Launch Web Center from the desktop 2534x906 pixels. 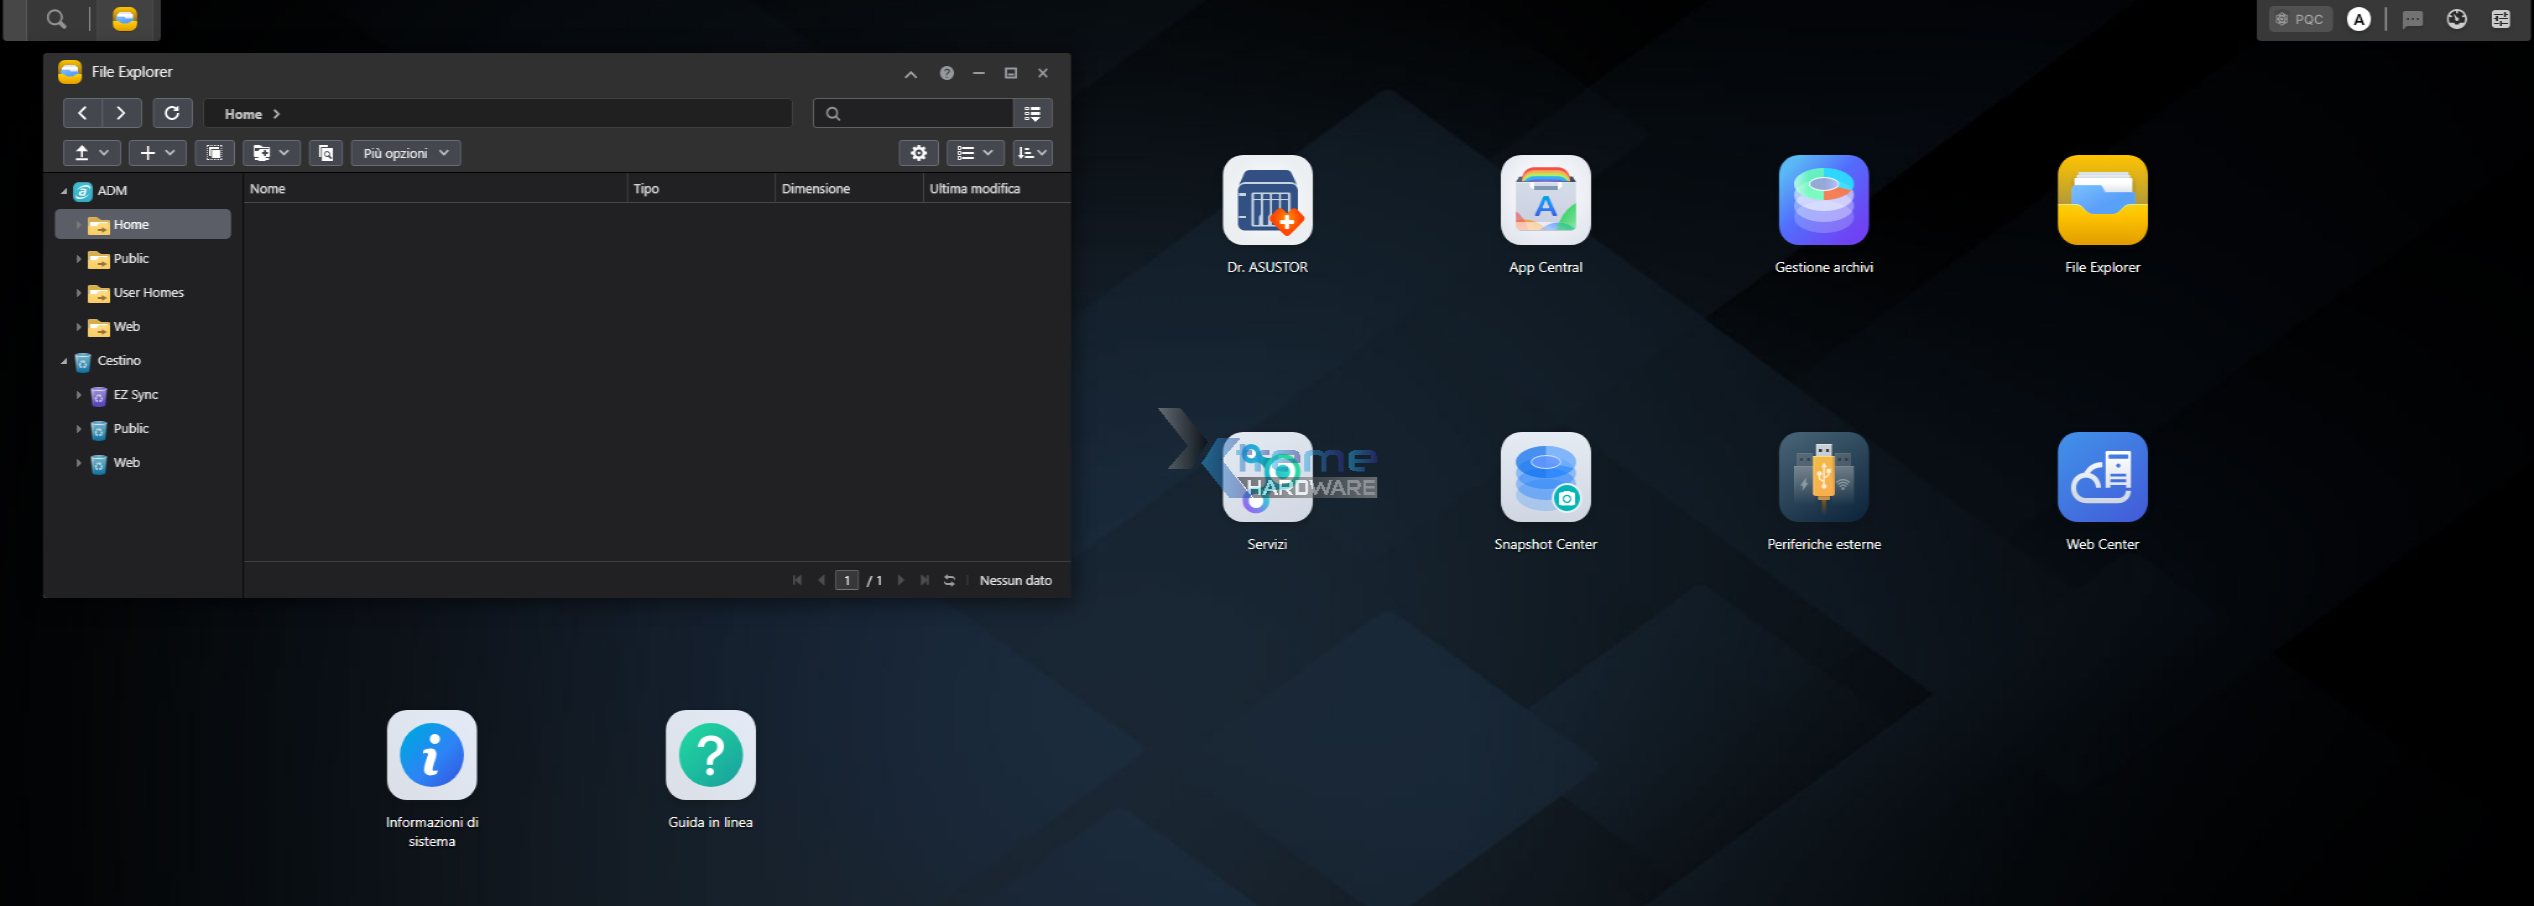click(x=2102, y=477)
